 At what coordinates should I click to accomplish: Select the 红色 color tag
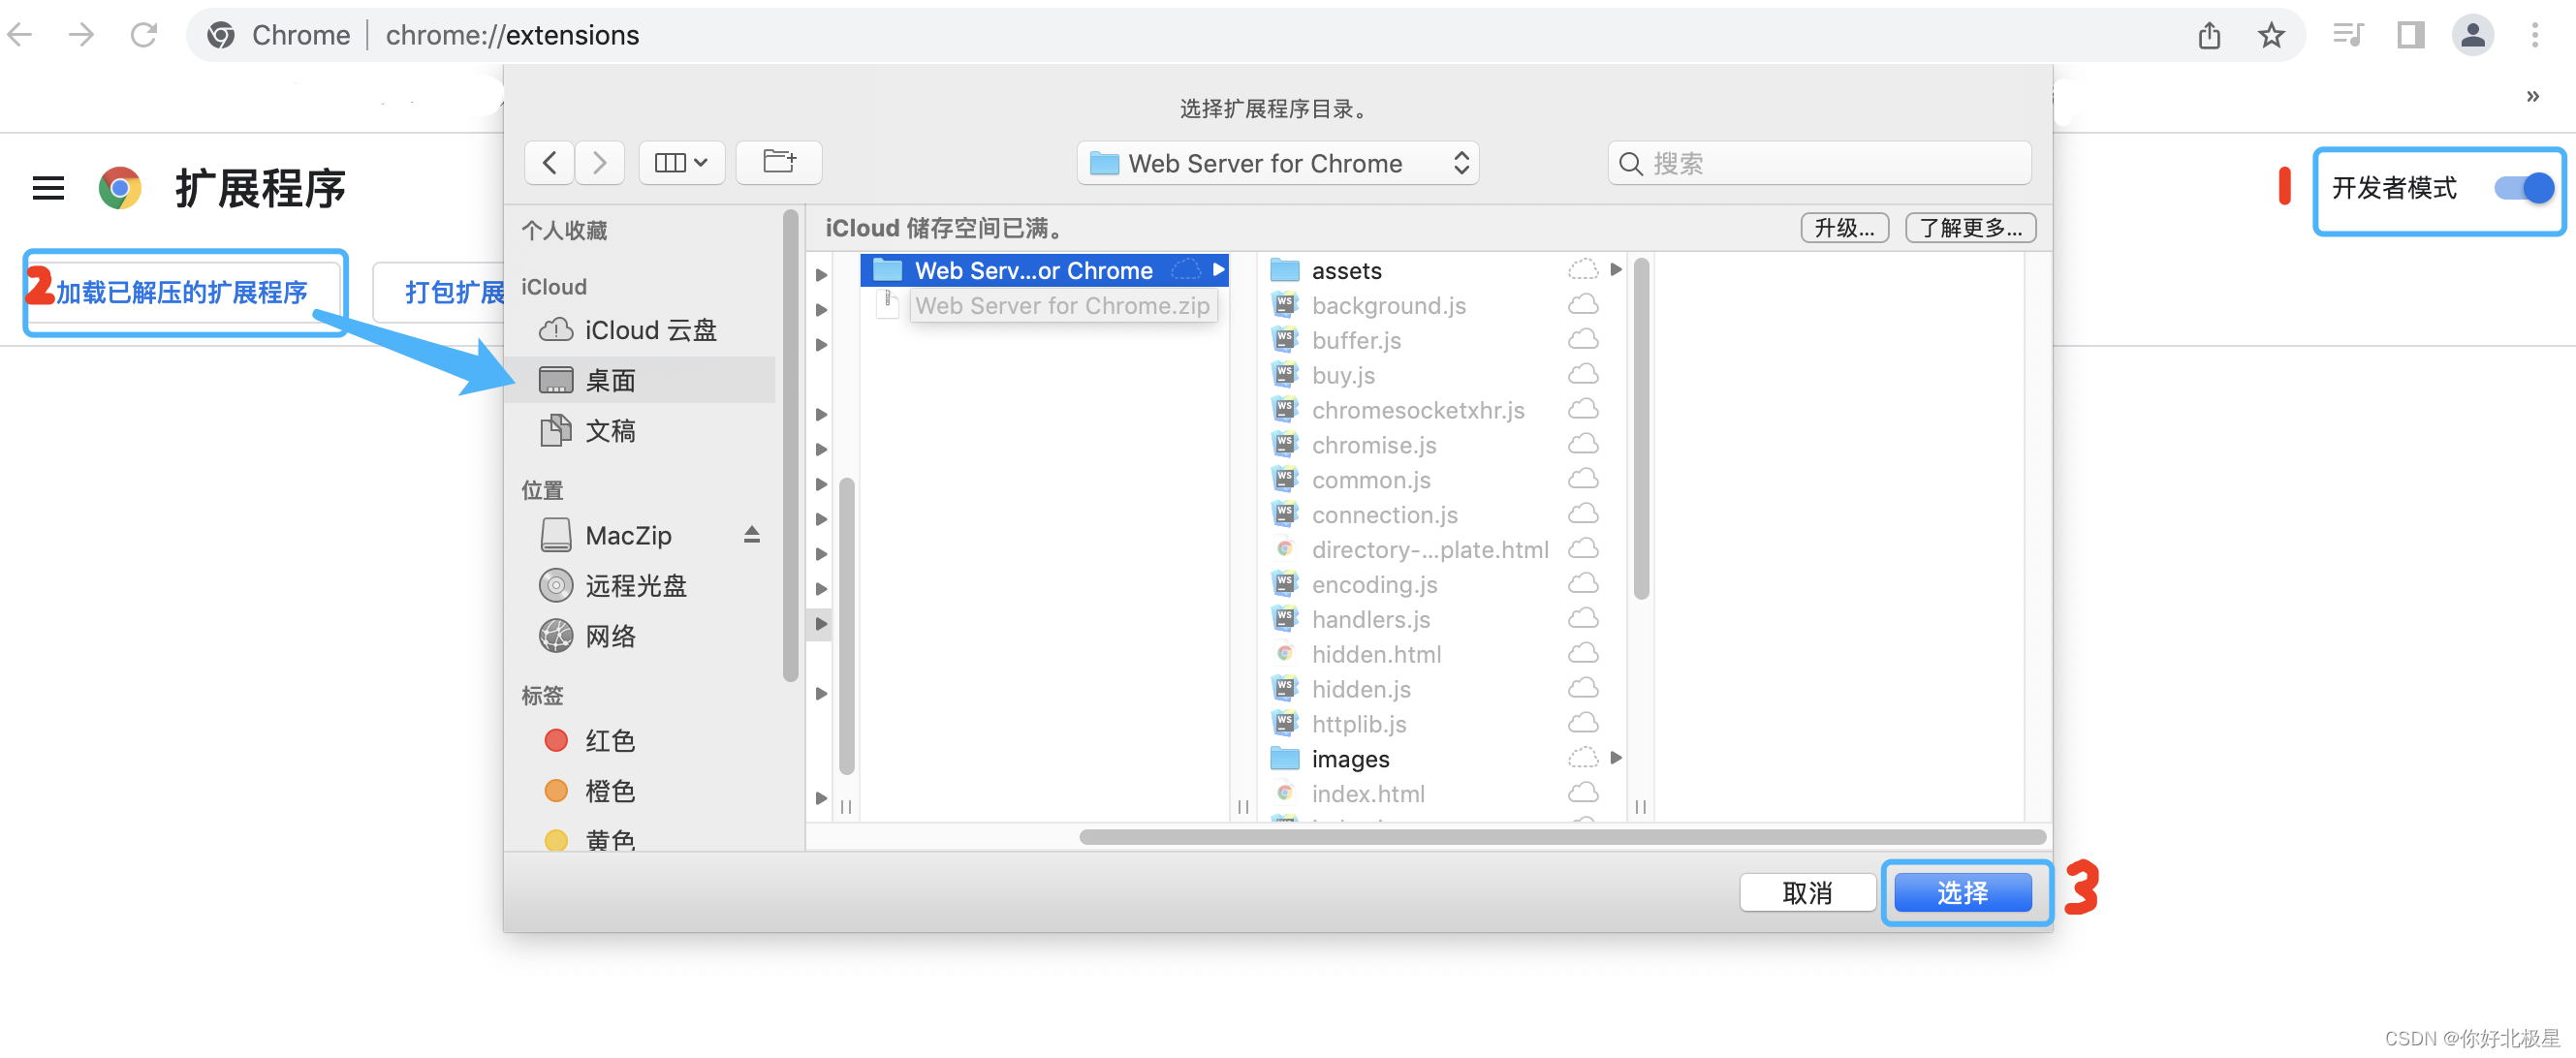coord(609,740)
